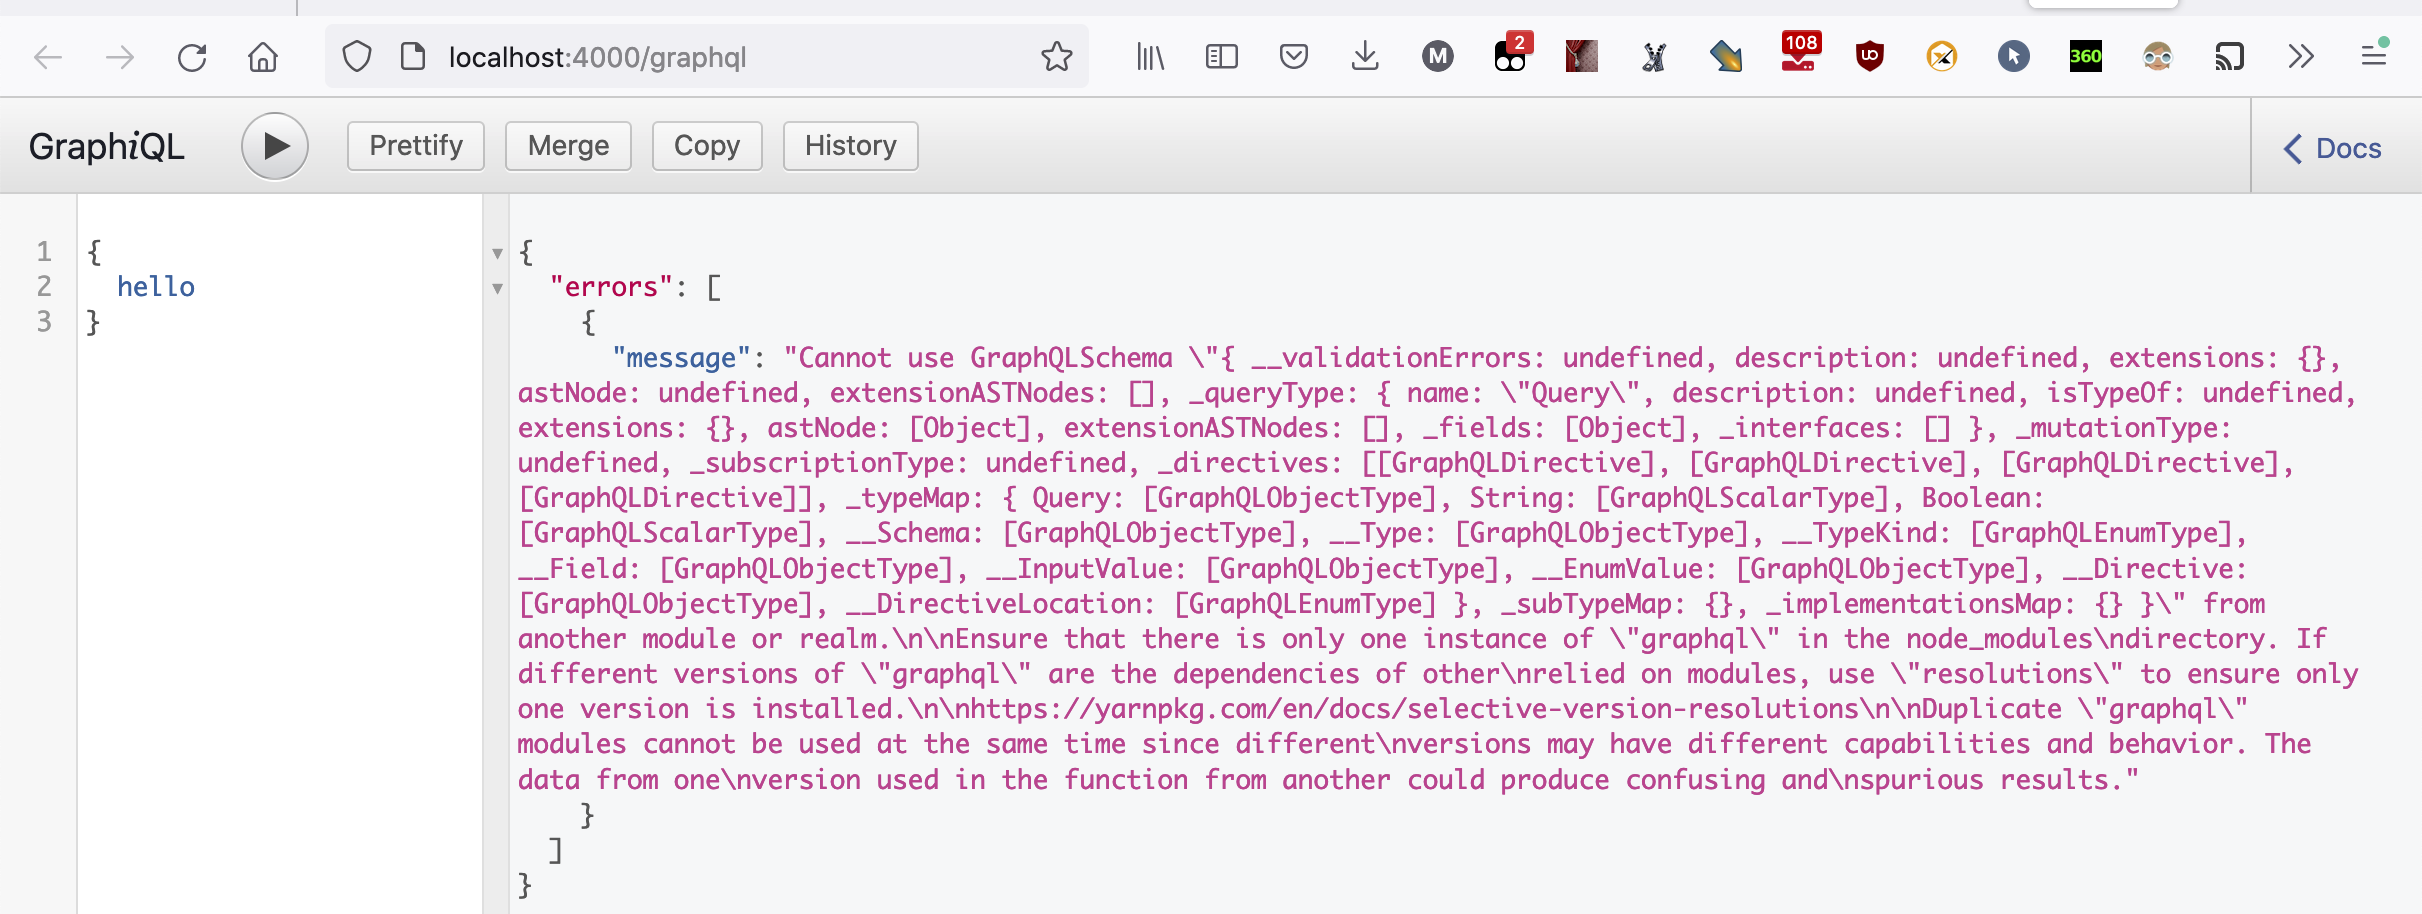Click line number 1 in editor gutter

(x=44, y=251)
